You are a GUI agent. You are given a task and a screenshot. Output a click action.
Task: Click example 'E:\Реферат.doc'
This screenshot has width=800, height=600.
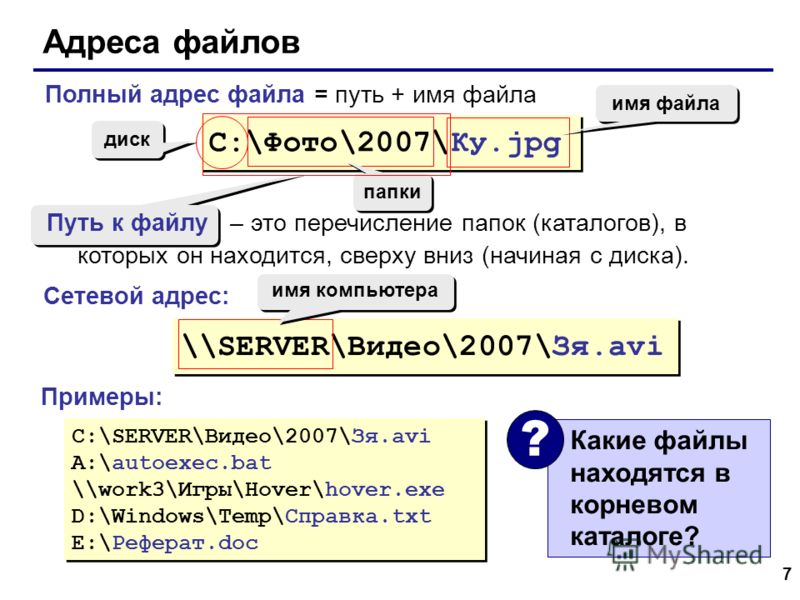pyautogui.click(x=165, y=542)
